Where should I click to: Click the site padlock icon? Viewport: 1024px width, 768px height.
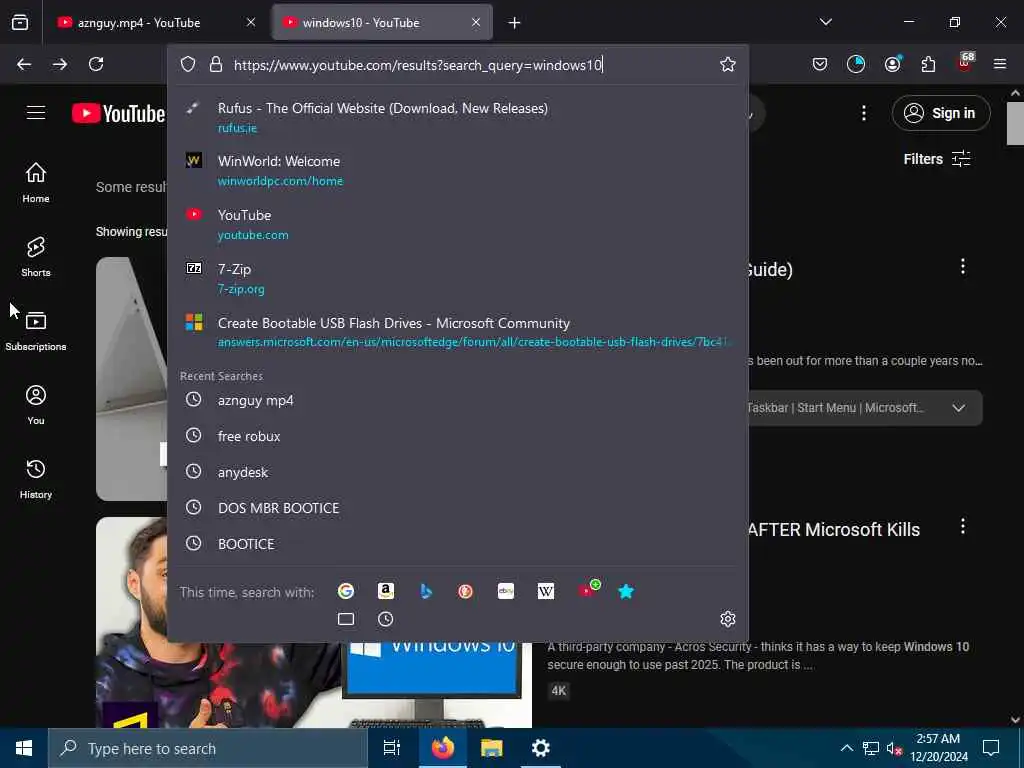(216, 64)
